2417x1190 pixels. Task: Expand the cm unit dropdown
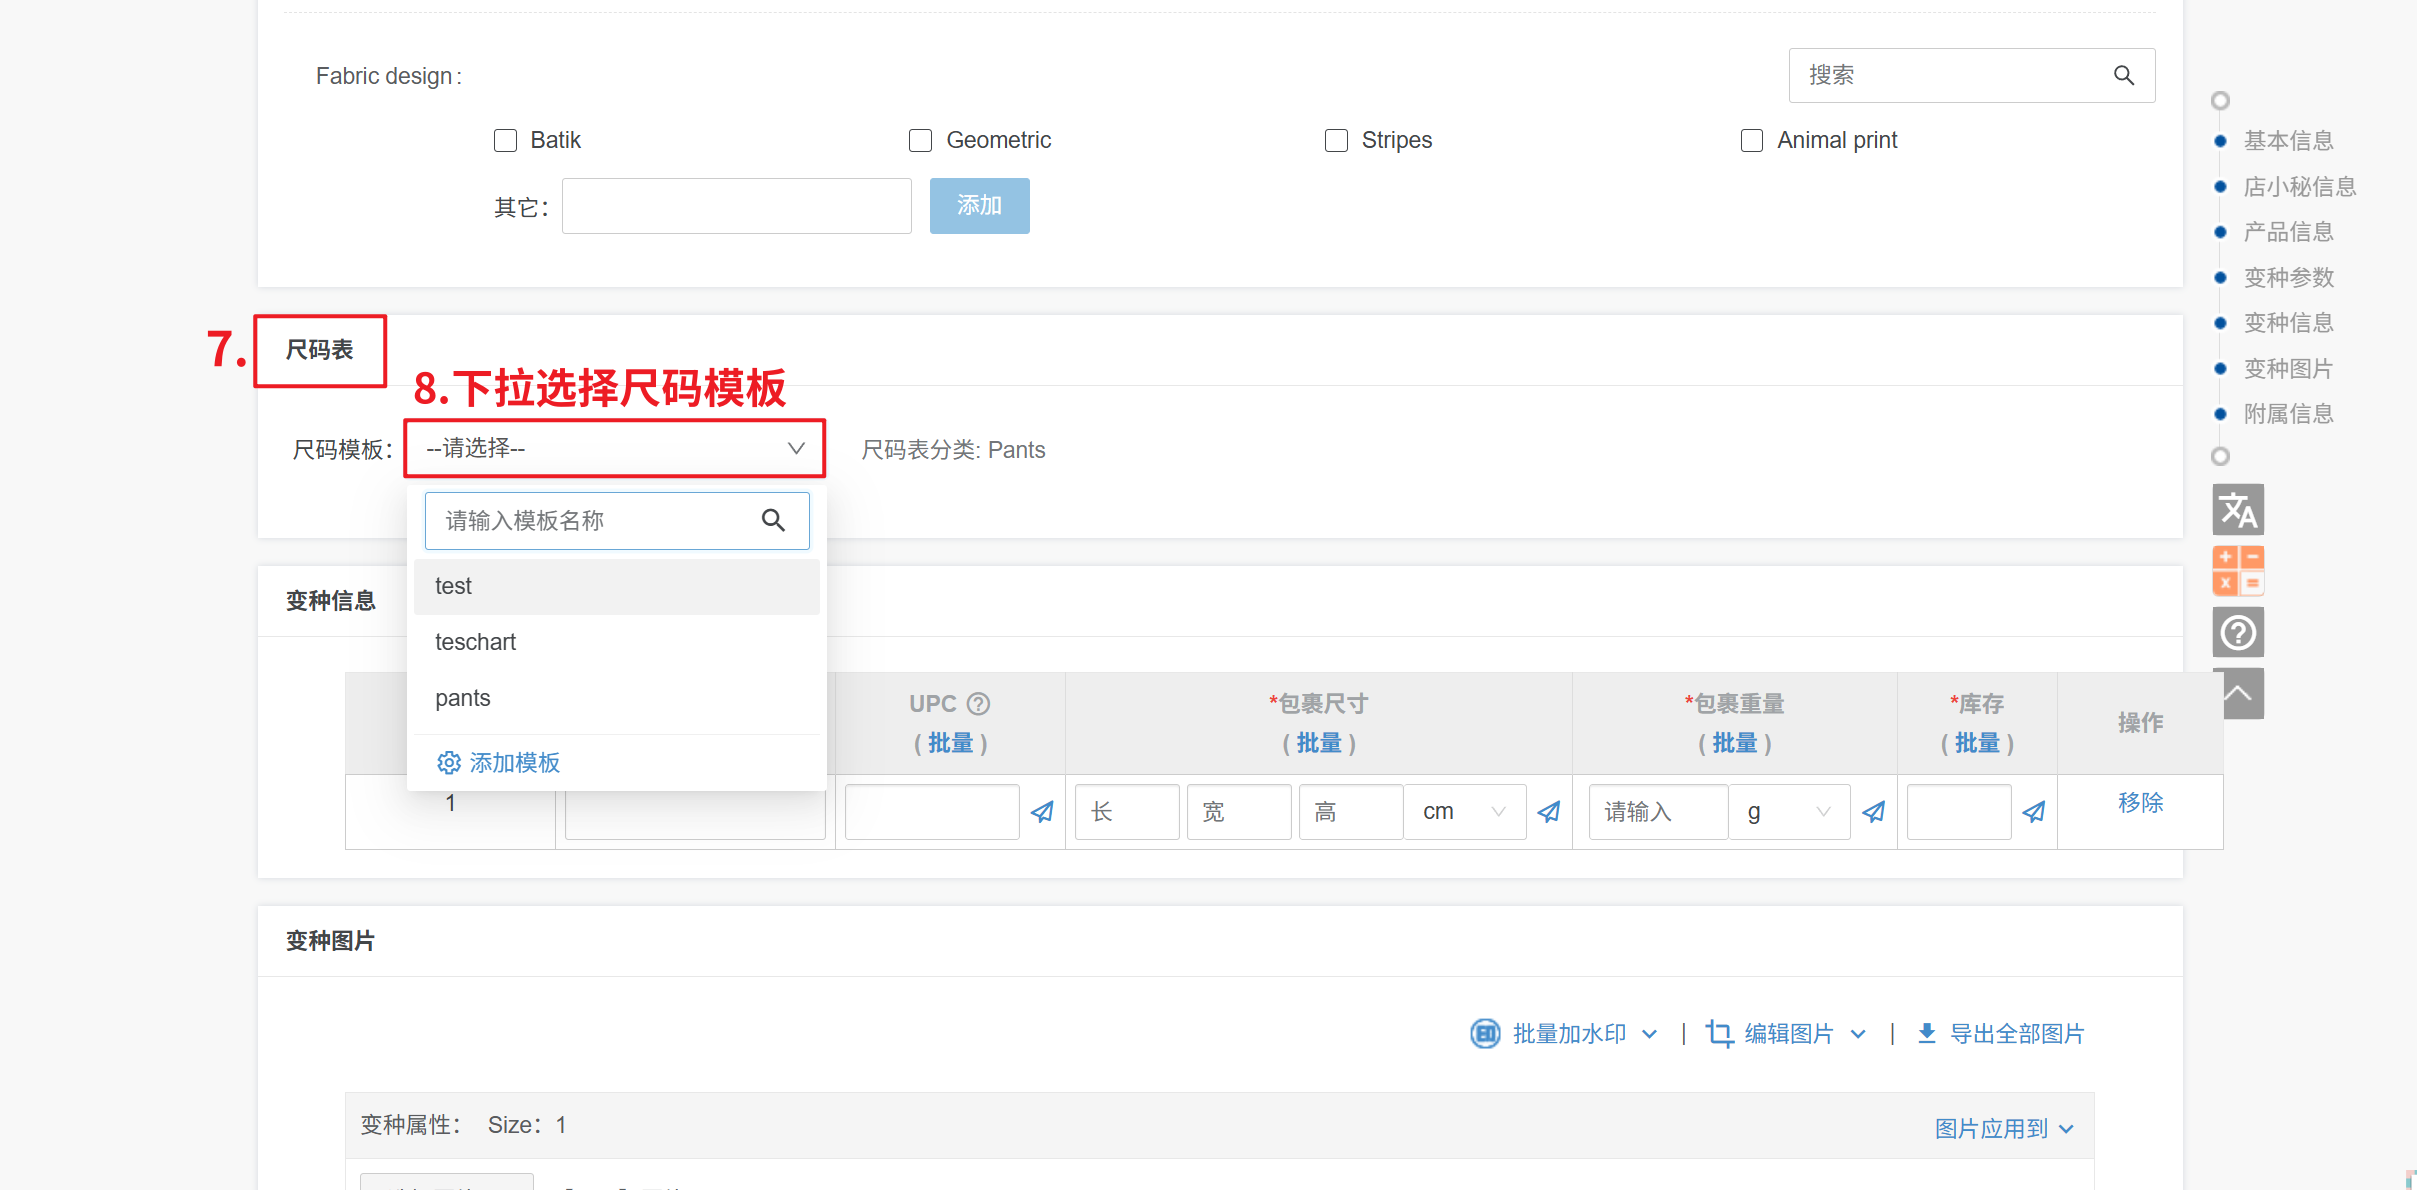point(1464,812)
